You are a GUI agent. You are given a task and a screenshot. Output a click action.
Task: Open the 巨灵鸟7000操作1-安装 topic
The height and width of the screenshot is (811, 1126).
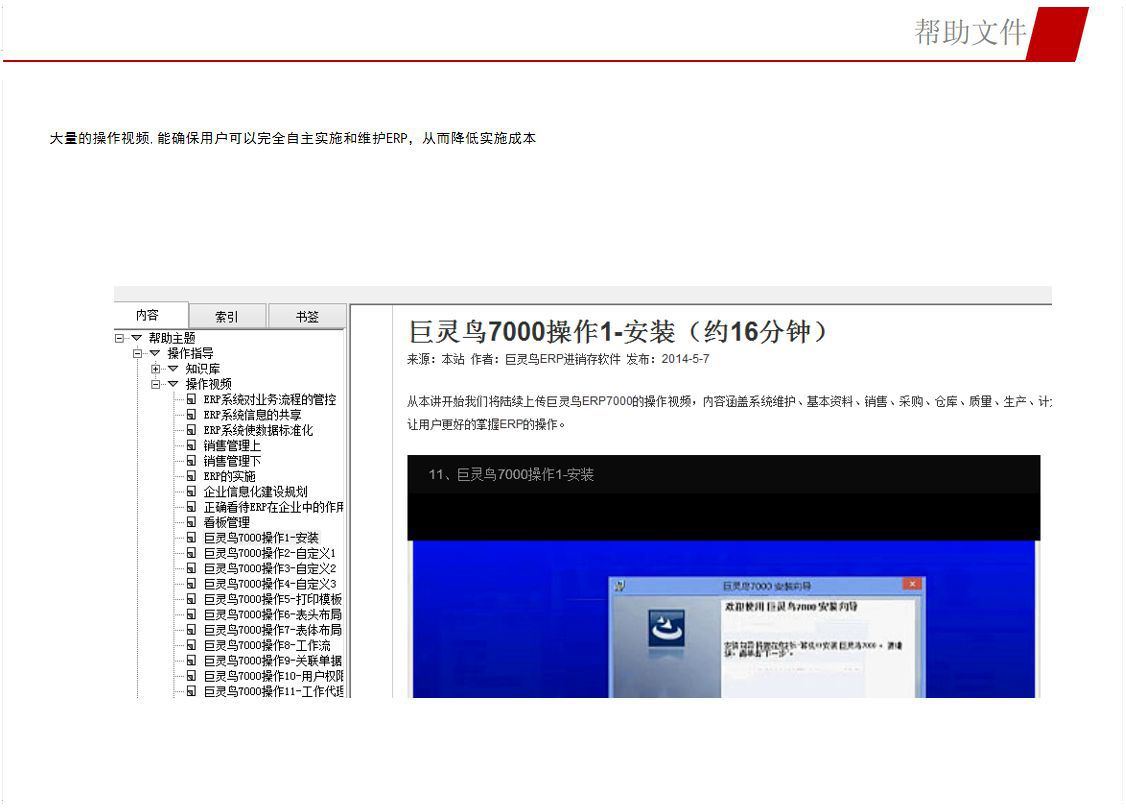pos(261,538)
